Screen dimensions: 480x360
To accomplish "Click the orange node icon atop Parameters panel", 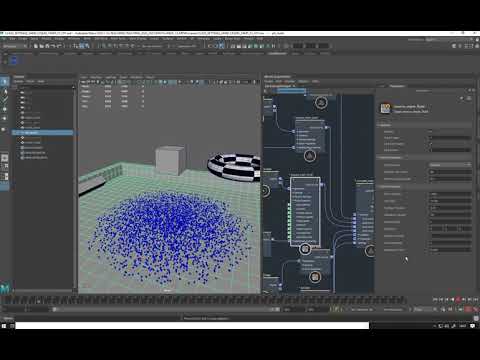I will (x=386, y=108).
